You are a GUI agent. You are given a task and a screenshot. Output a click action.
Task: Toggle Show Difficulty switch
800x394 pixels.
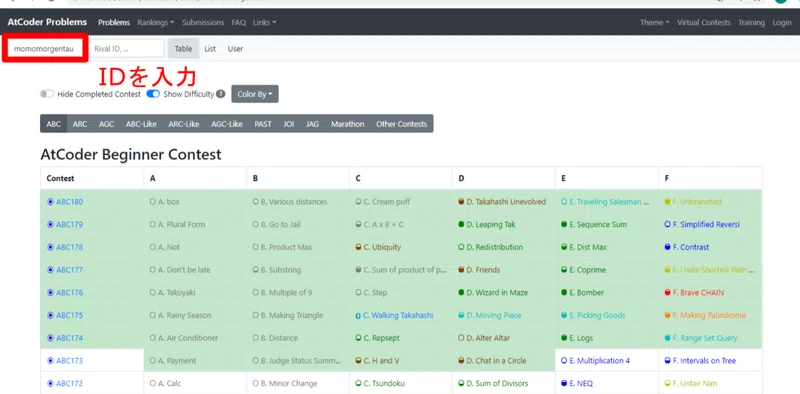(x=153, y=94)
